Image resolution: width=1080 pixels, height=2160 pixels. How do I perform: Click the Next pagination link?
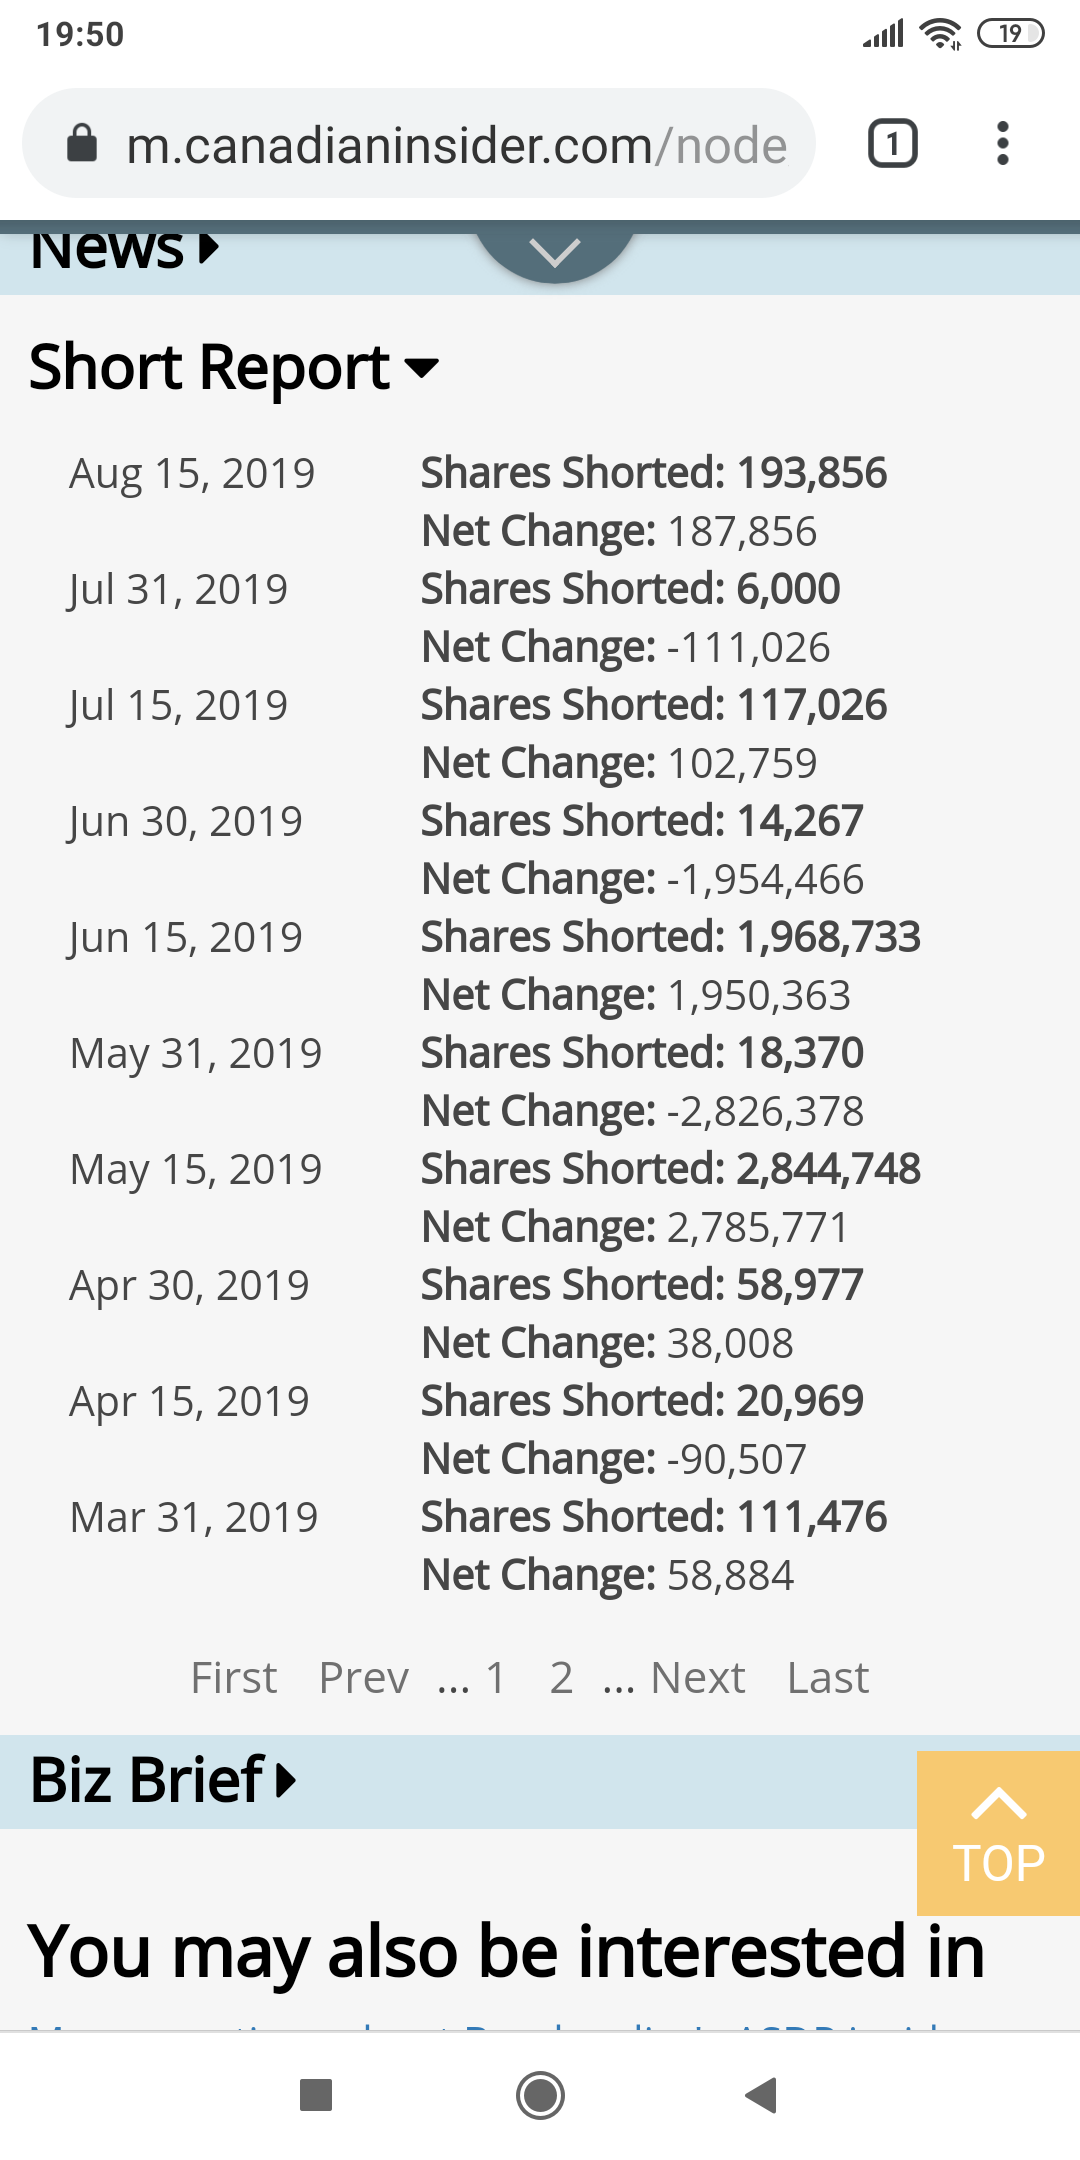pyautogui.click(x=697, y=1678)
